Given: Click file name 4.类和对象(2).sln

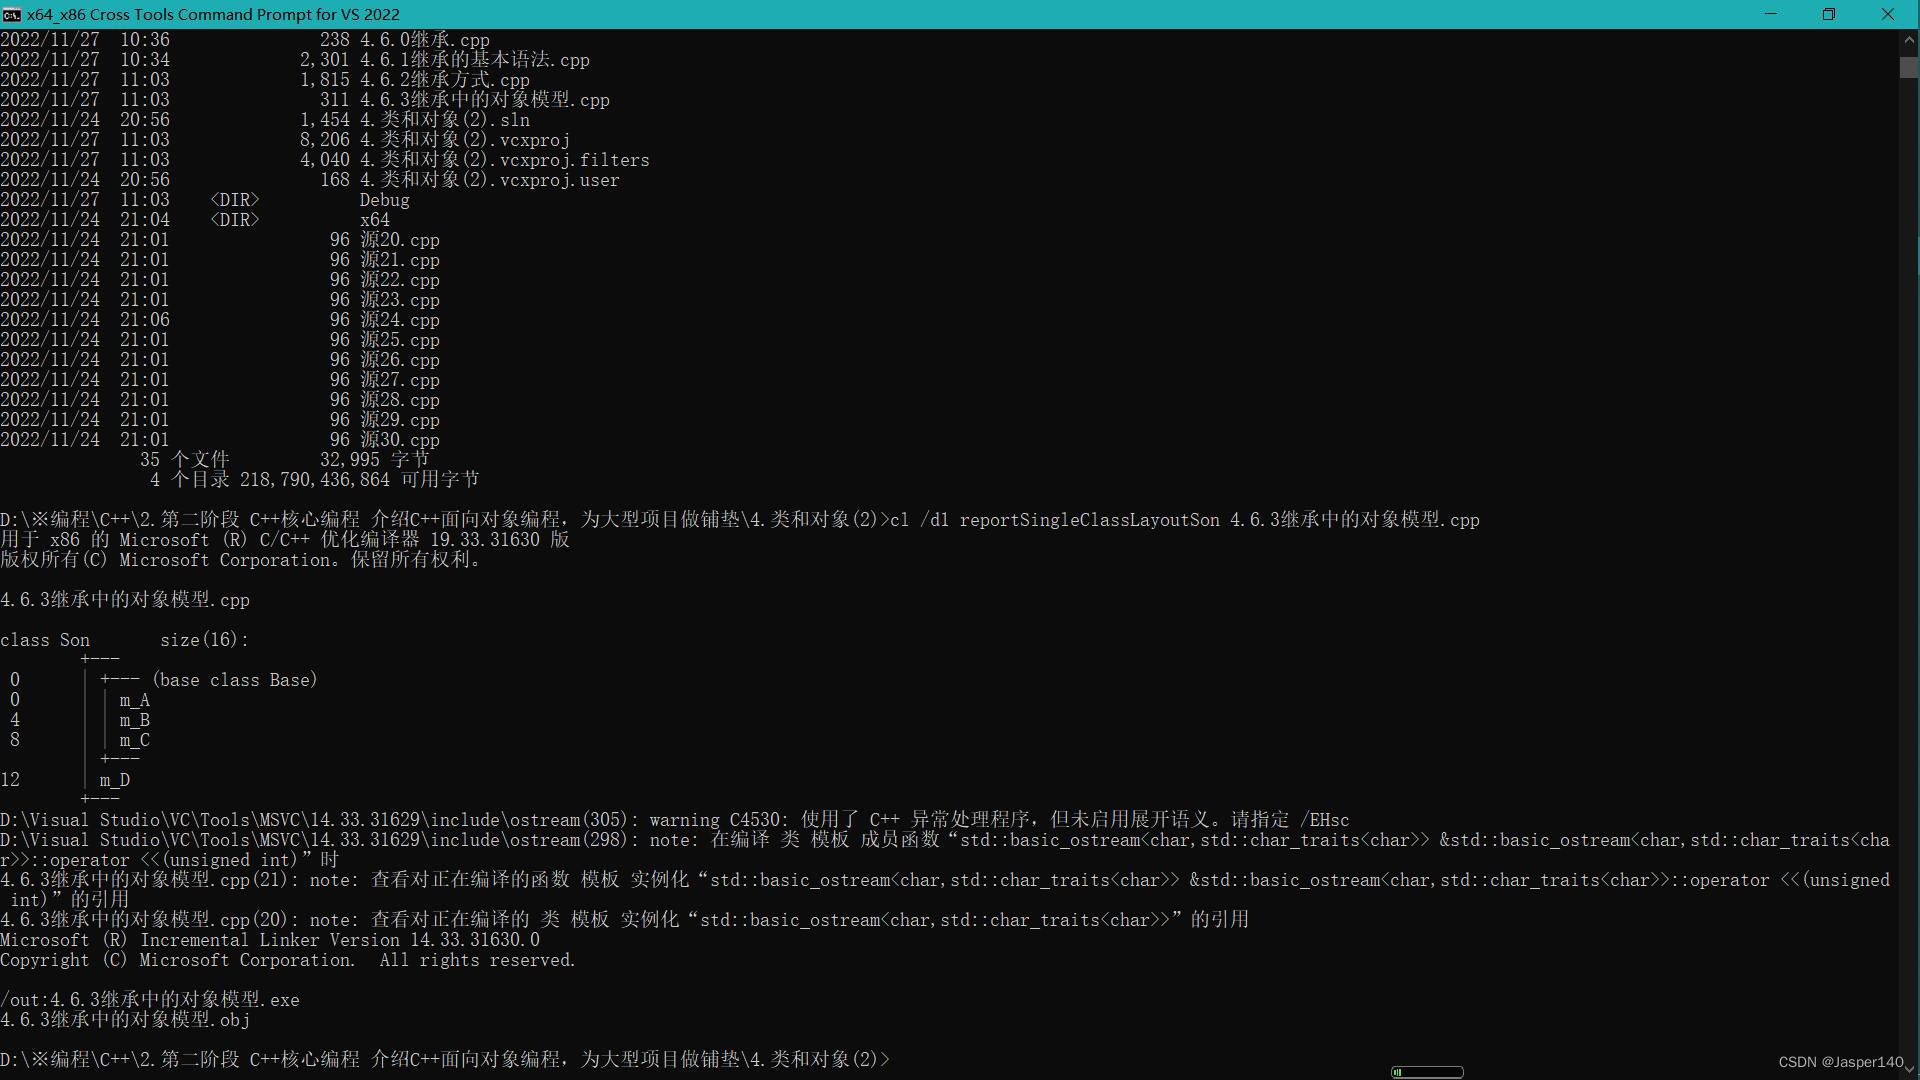Looking at the screenshot, I should coord(445,120).
